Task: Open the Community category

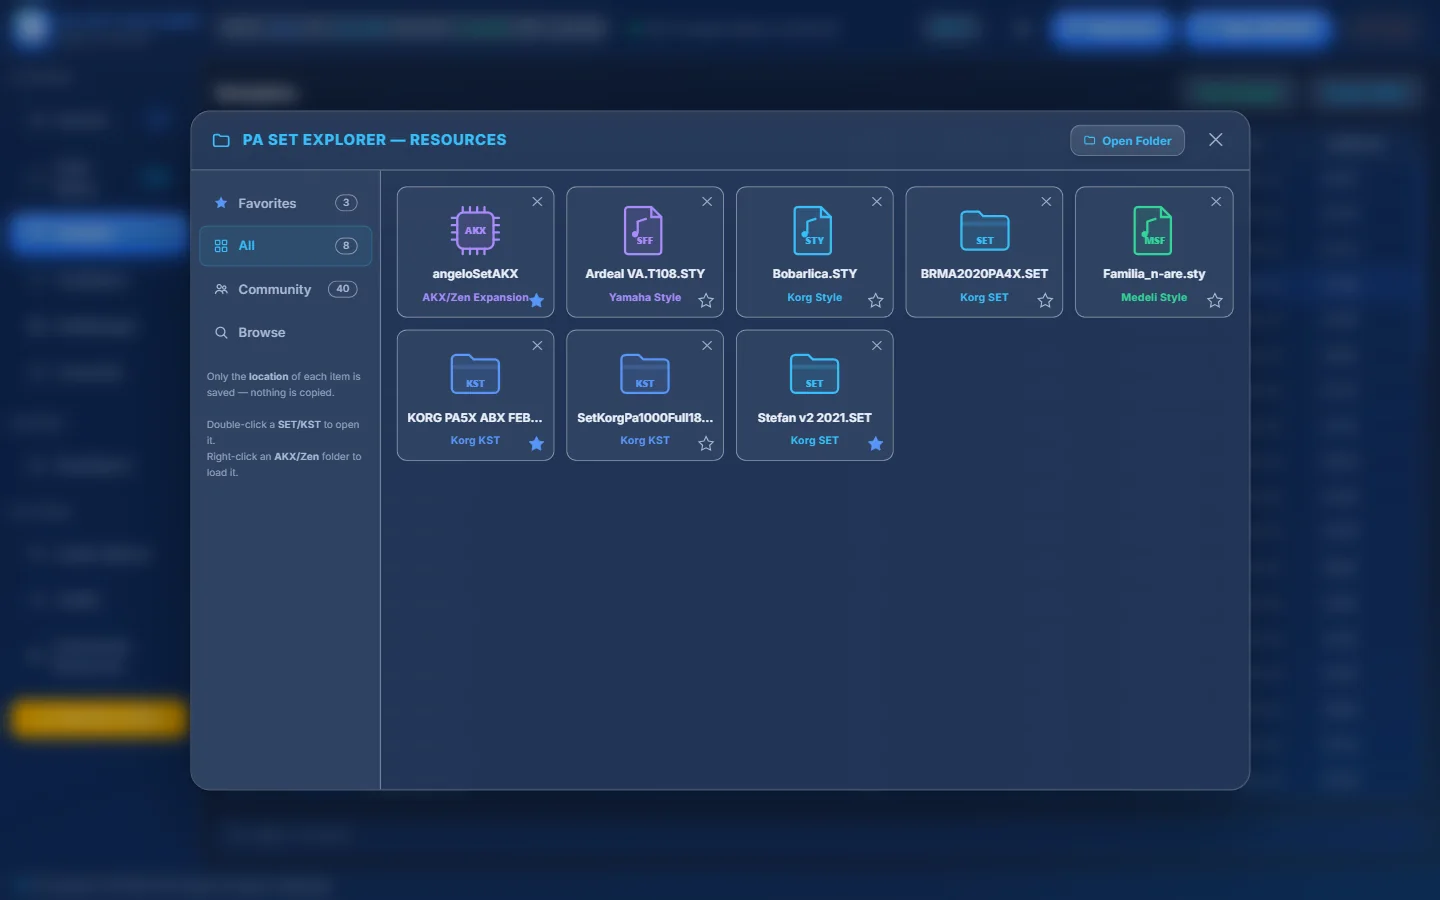Action: coord(286,289)
